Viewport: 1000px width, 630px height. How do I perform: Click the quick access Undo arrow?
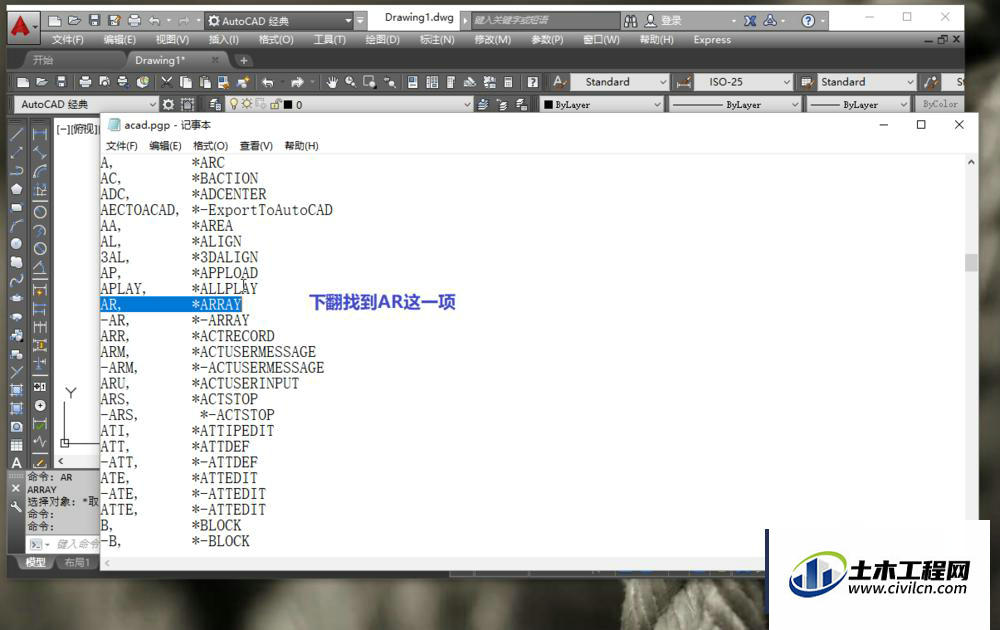coord(154,21)
